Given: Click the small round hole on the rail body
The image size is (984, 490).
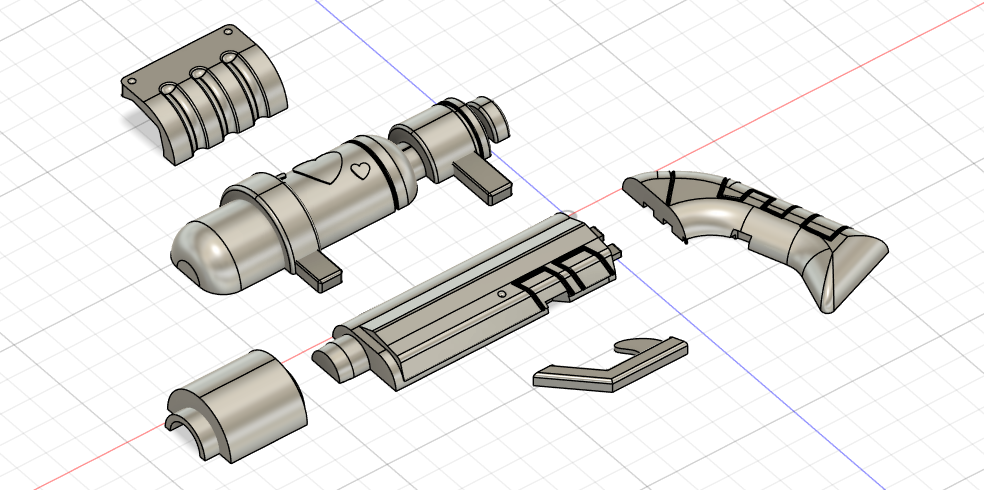Looking at the screenshot, I should [x=500, y=294].
